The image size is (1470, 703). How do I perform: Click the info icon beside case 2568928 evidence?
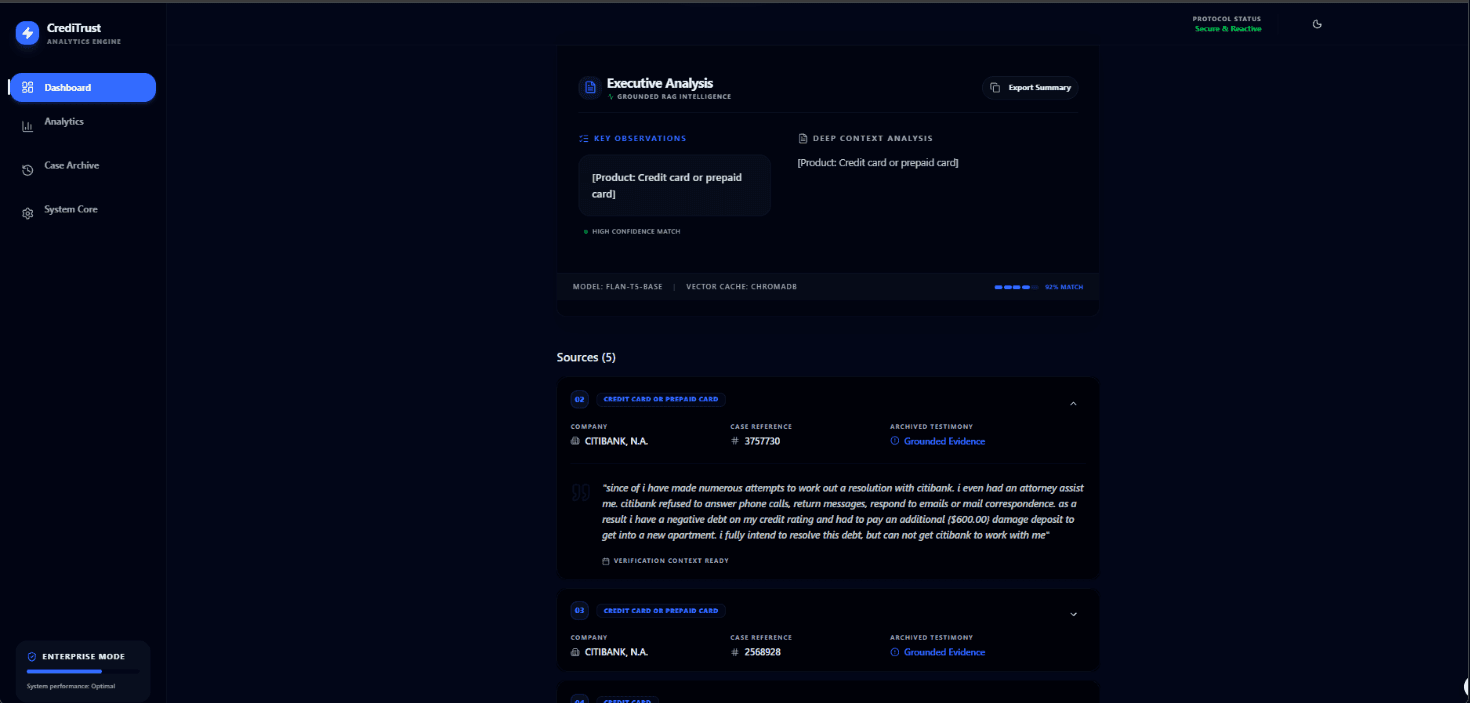pyautogui.click(x=895, y=652)
